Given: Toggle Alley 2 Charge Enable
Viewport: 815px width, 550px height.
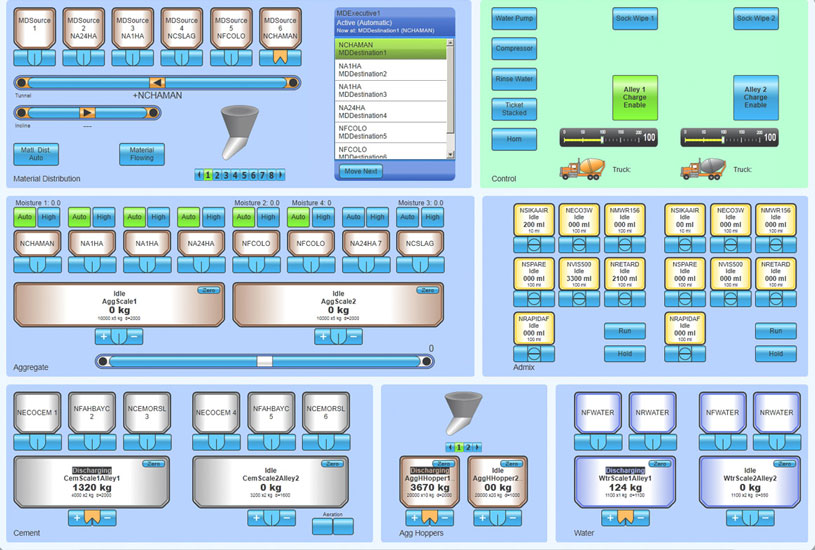Looking at the screenshot, I should (x=756, y=97).
